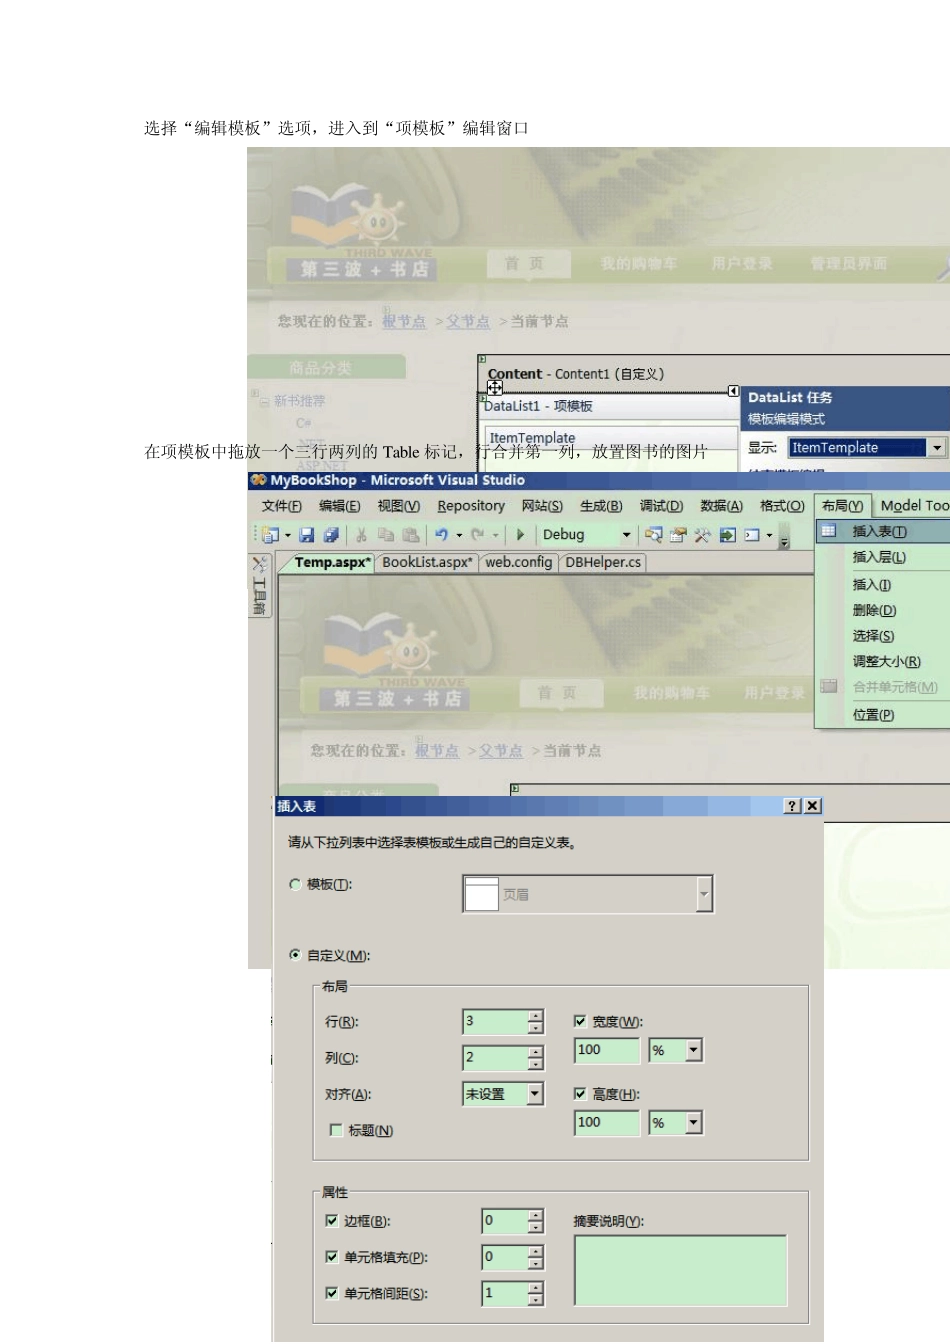The image size is (950, 1344).
Task: Open the width unit percent dropdown
Action: coord(694,1050)
